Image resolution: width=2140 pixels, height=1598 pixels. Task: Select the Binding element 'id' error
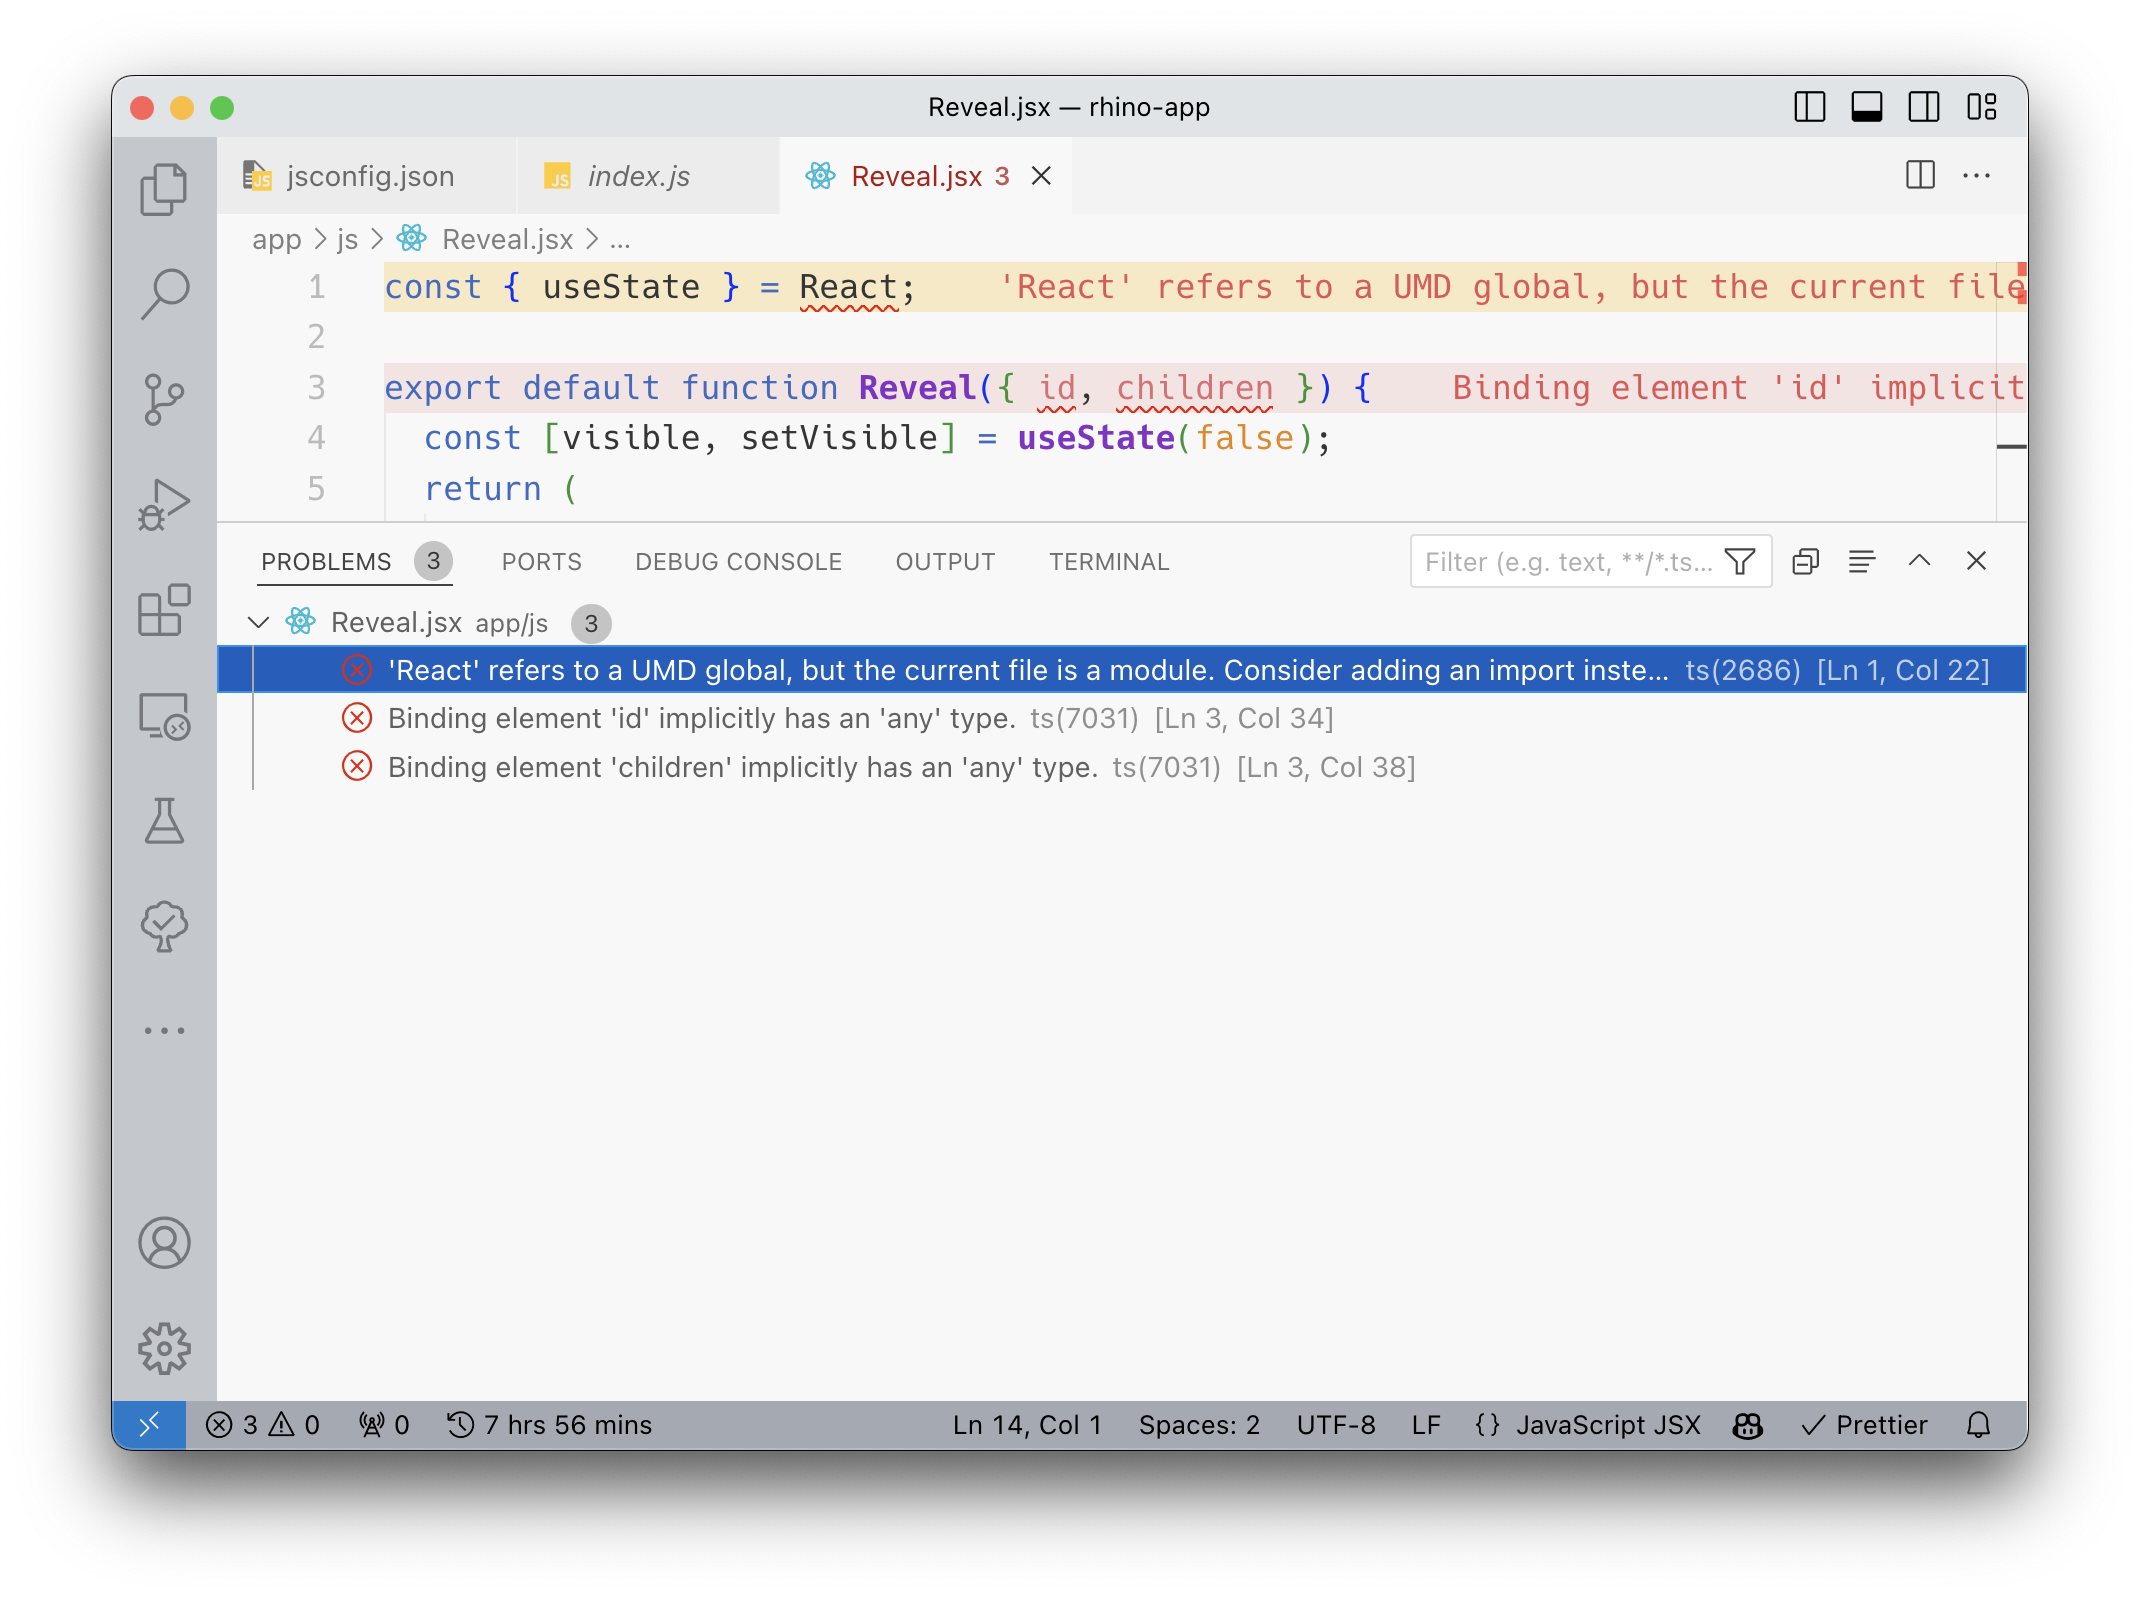pos(1122,718)
